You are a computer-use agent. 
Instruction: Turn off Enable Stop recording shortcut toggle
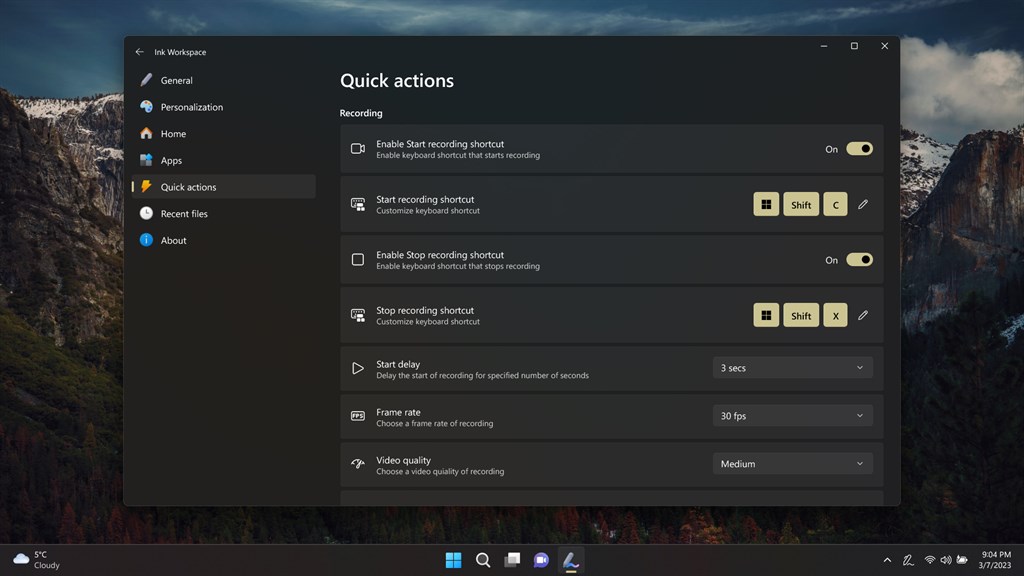click(x=859, y=260)
